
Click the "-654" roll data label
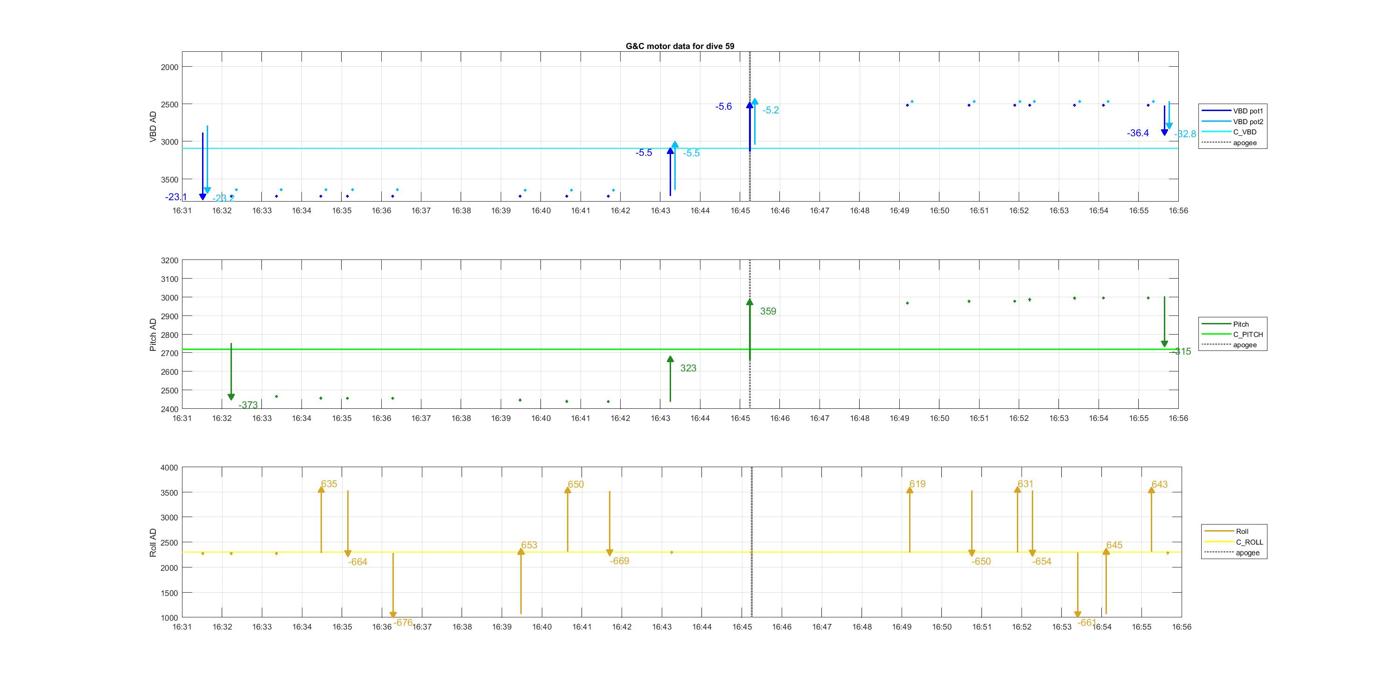(x=1042, y=562)
